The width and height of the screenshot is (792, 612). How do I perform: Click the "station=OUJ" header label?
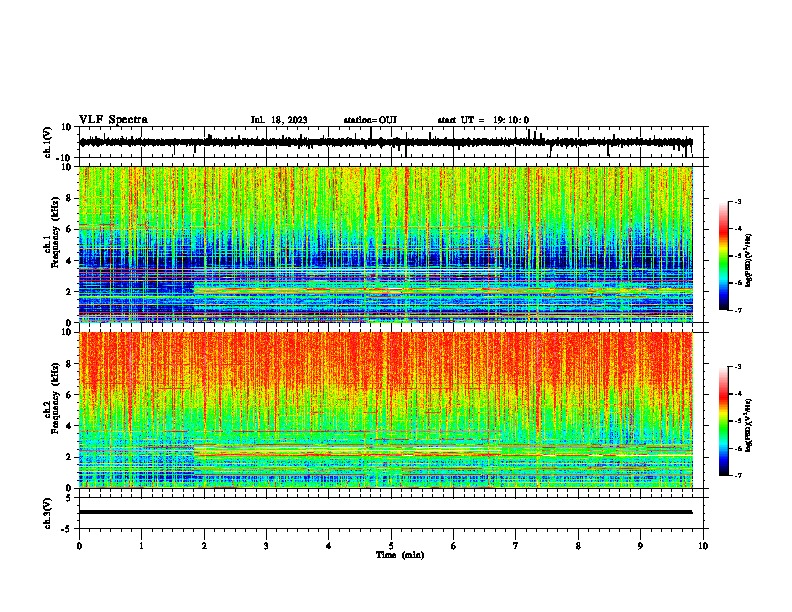pyautogui.click(x=370, y=120)
